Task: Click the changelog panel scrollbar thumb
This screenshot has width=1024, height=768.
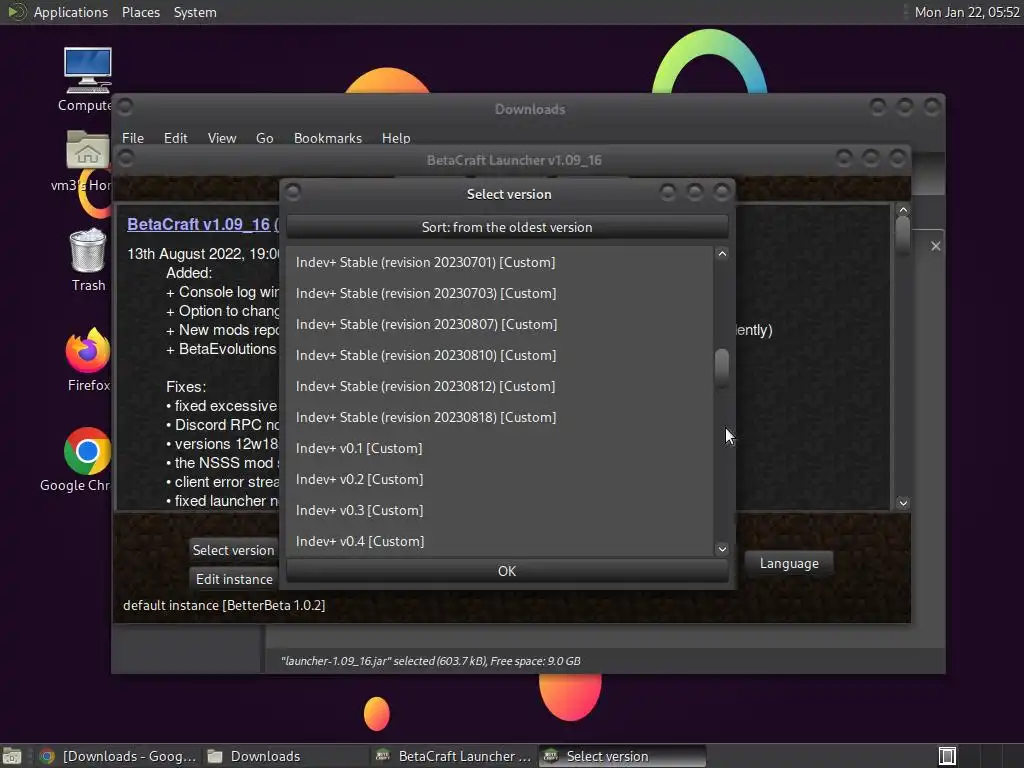Action: [903, 234]
